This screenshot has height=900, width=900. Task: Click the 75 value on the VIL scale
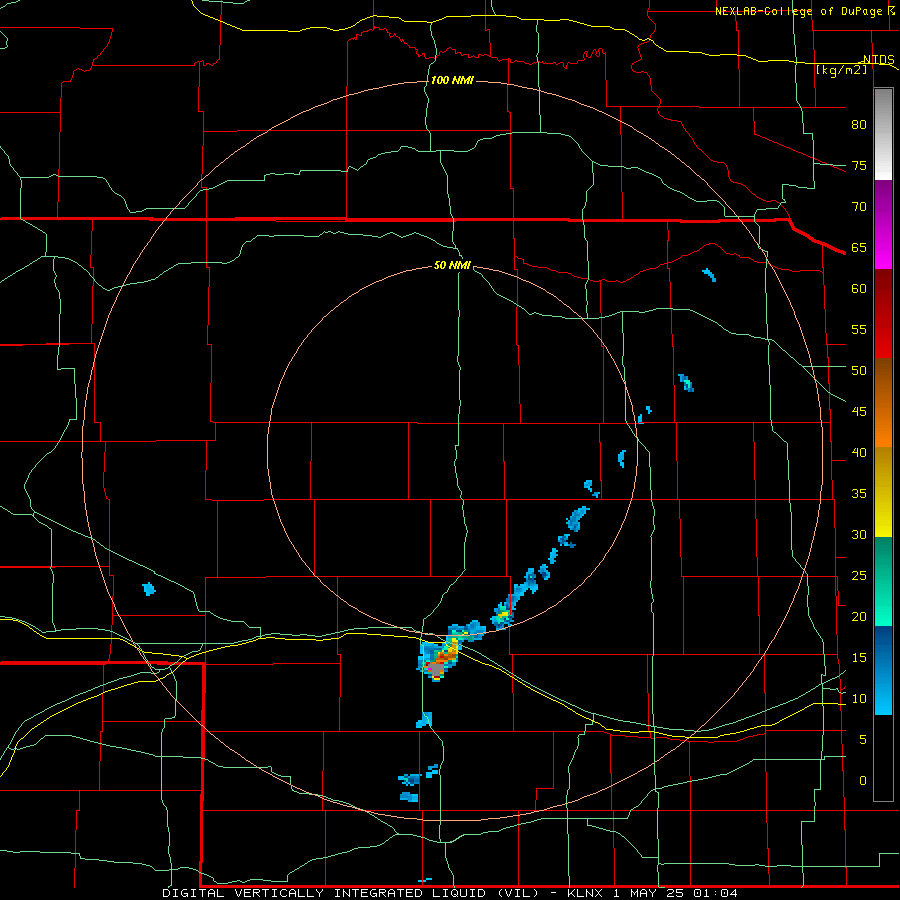pos(859,166)
